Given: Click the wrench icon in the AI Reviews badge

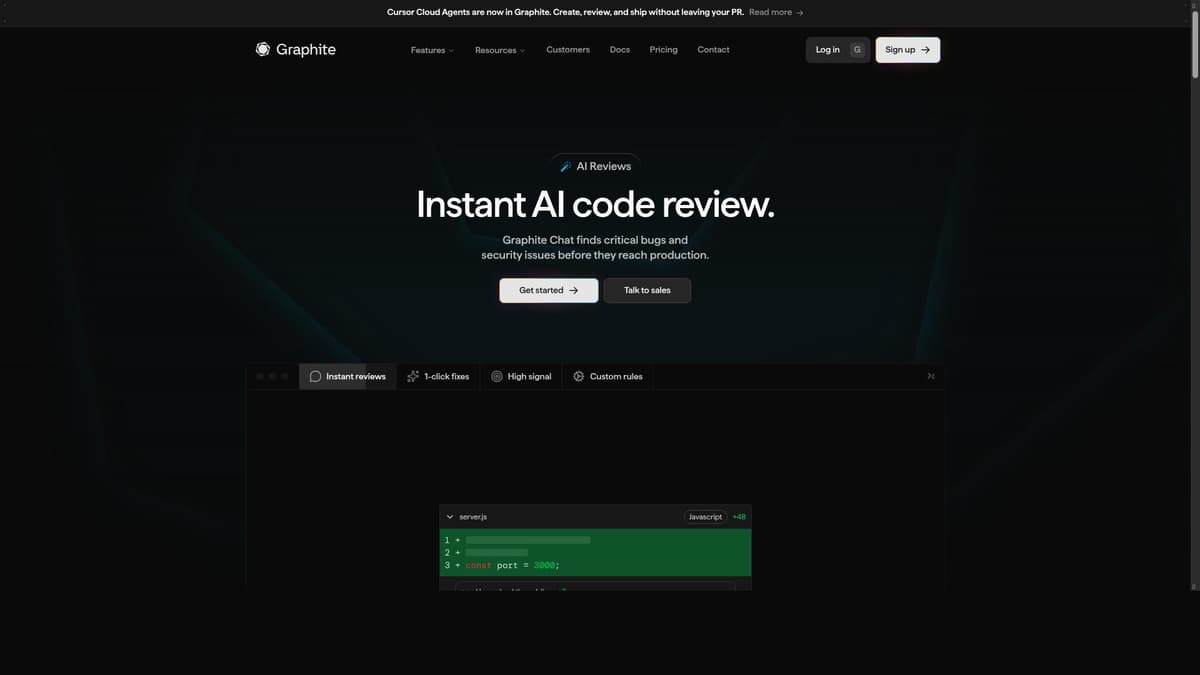Looking at the screenshot, I should [x=566, y=166].
